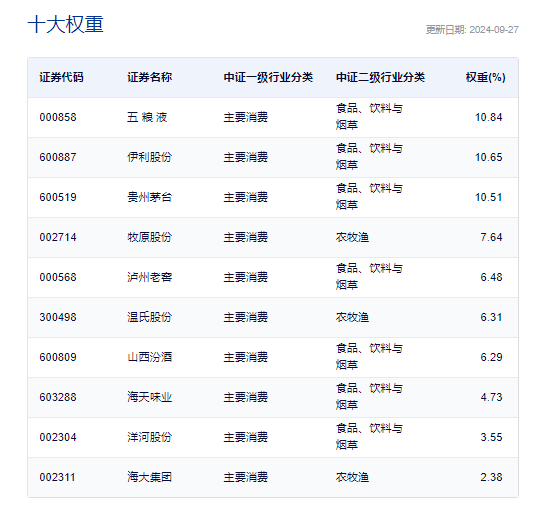Click 海大集团 security name

150,477
